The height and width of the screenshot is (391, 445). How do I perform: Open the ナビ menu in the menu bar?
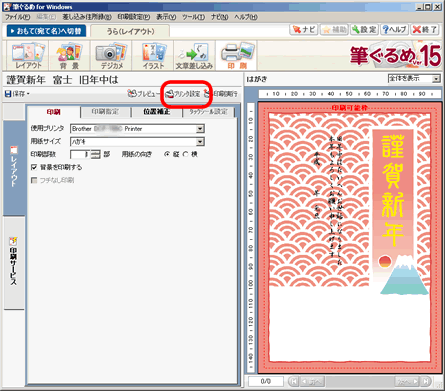pos(220,17)
